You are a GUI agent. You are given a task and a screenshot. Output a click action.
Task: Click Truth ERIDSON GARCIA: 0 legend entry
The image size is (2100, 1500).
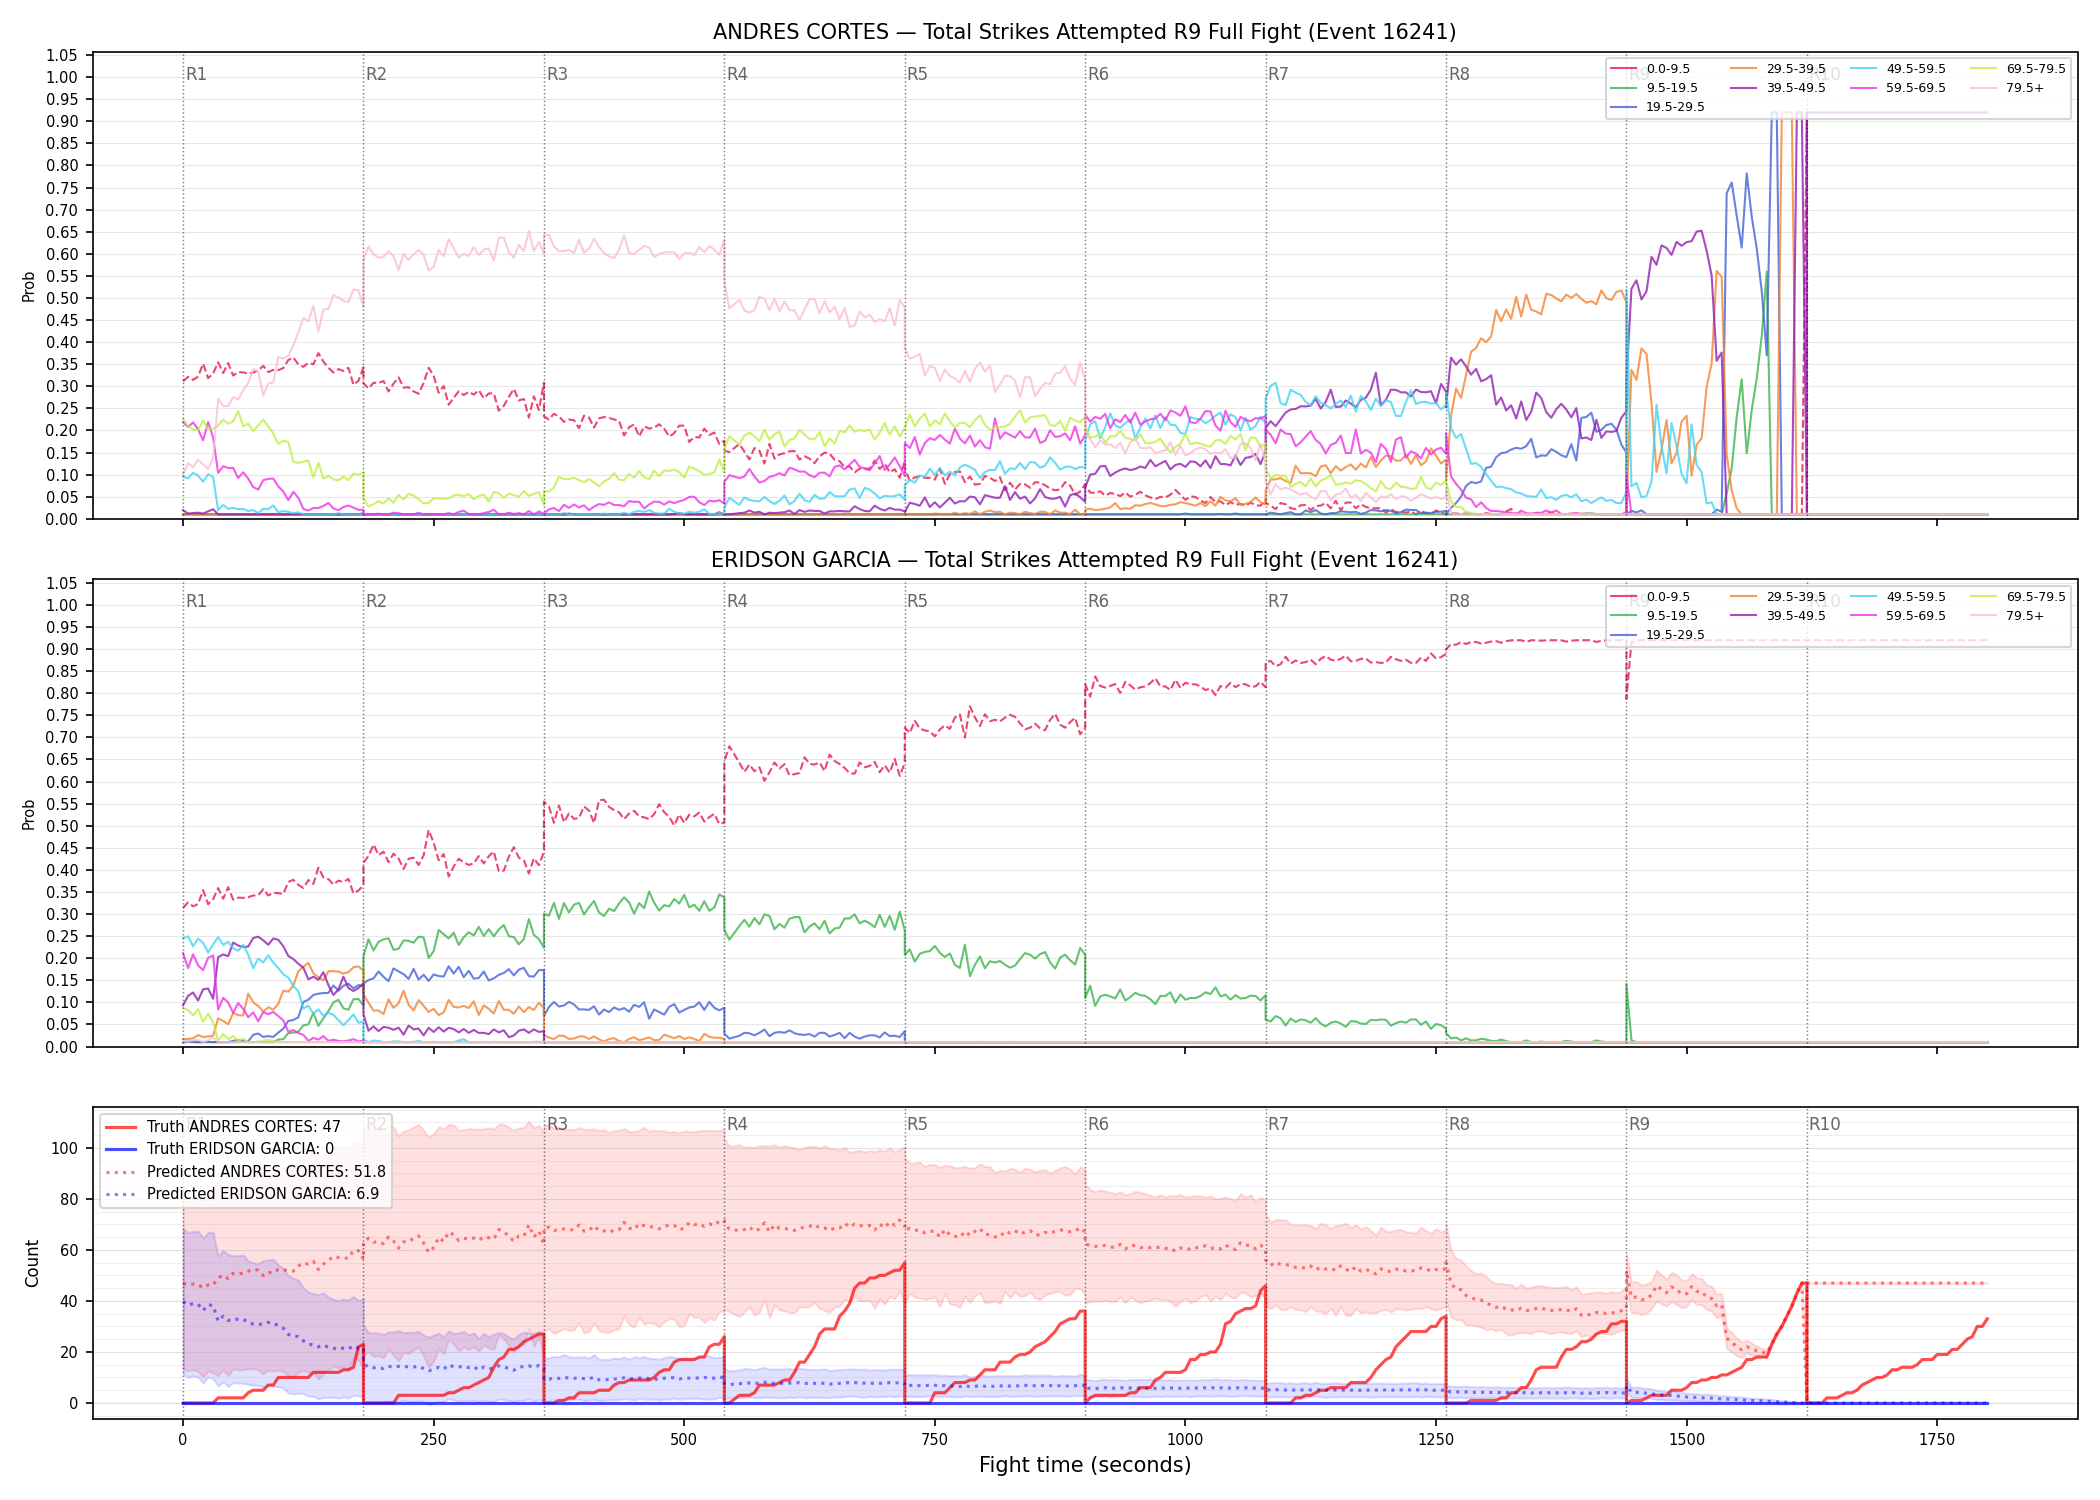click(x=219, y=1149)
